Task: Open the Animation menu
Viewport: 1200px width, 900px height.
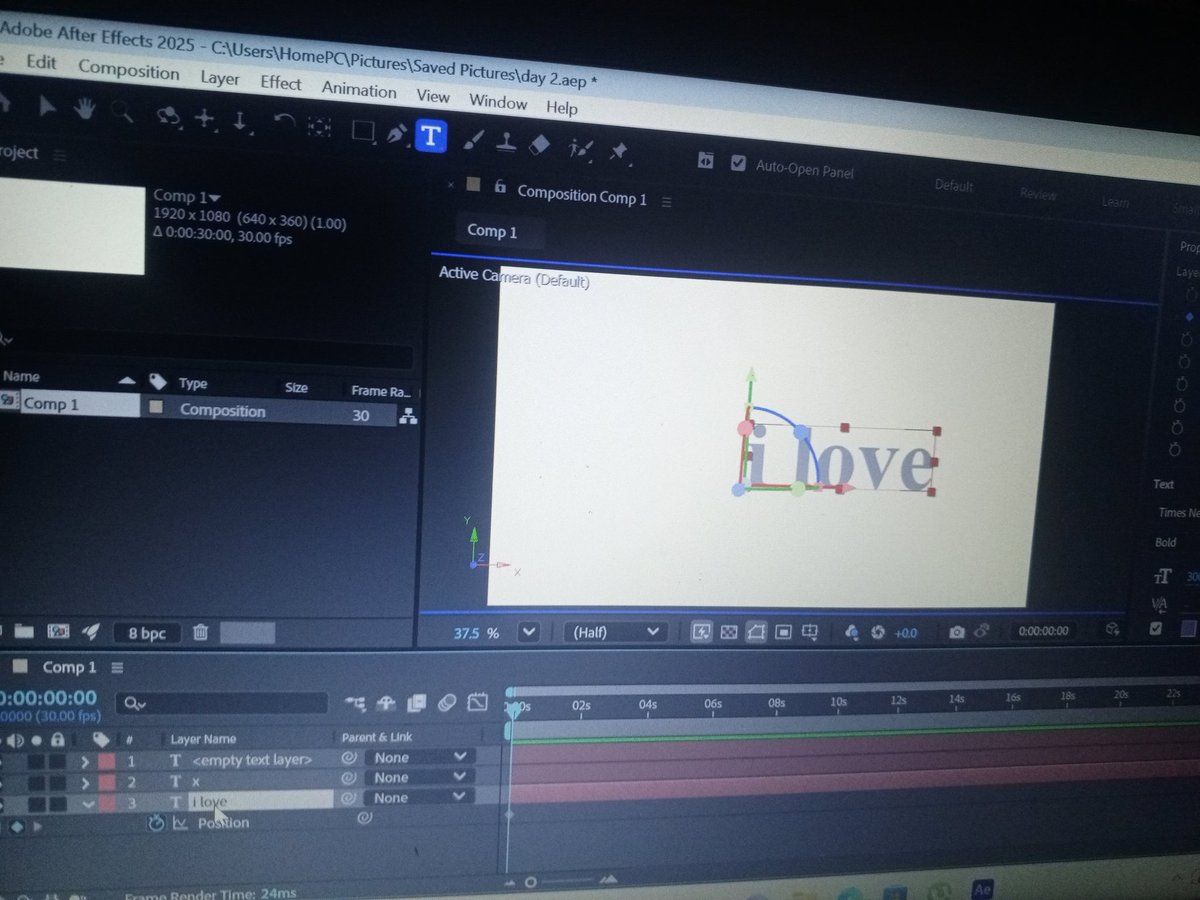Action: click(x=359, y=90)
